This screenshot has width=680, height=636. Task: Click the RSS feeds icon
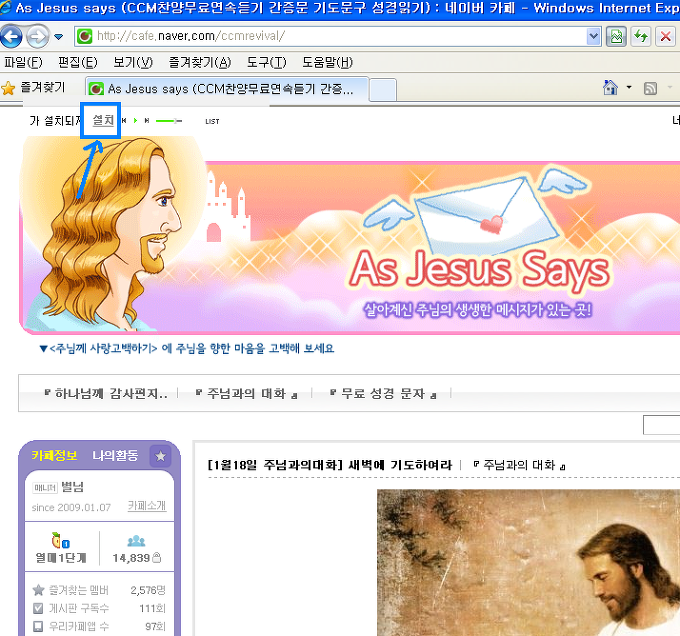[x=650, y=88]
